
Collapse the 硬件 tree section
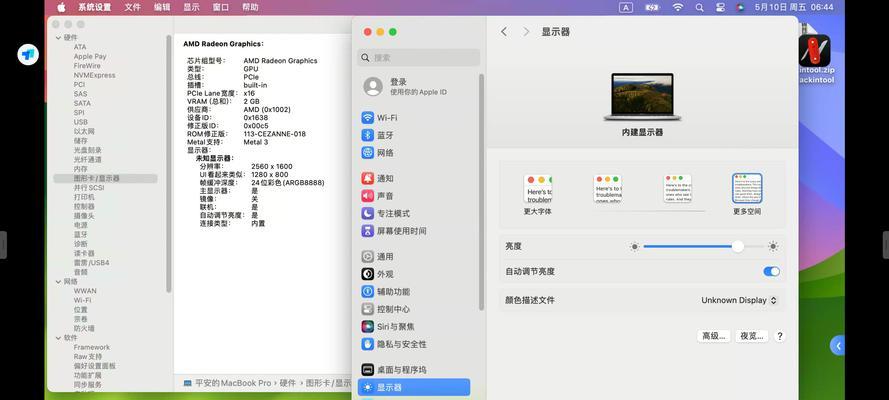pos(58,37)
